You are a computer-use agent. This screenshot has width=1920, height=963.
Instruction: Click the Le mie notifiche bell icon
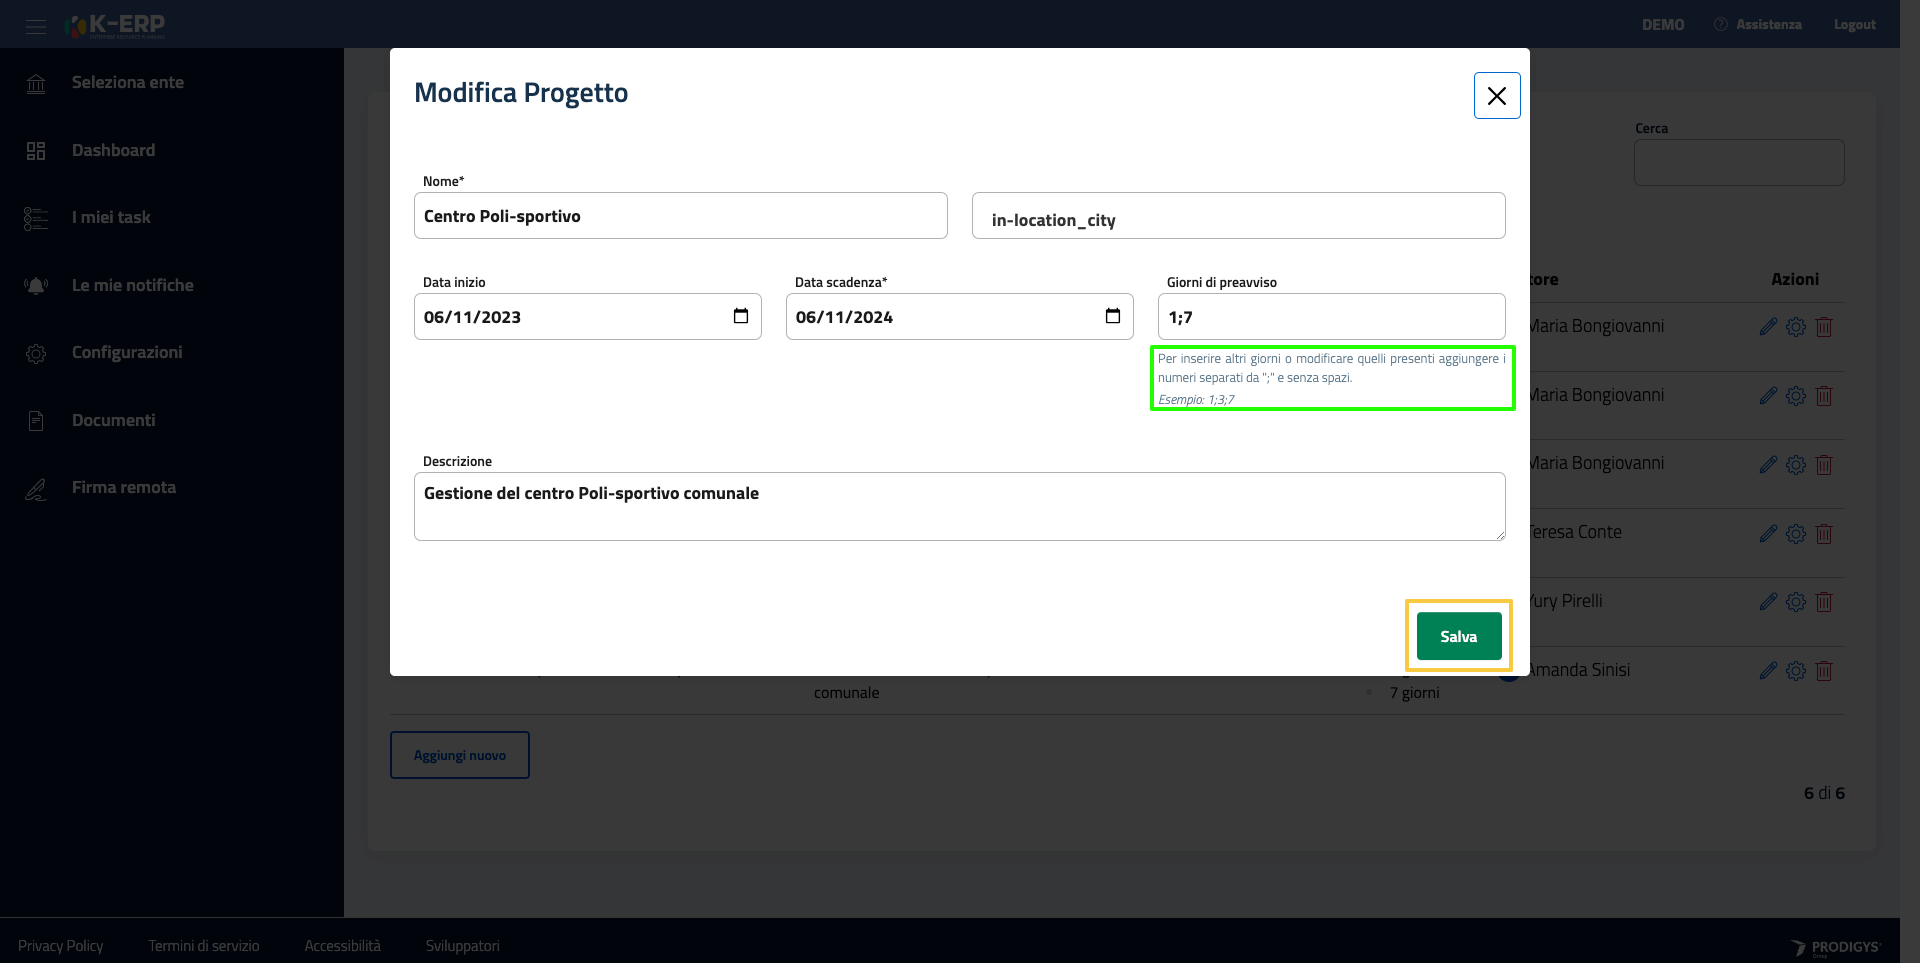pos(36,286)
